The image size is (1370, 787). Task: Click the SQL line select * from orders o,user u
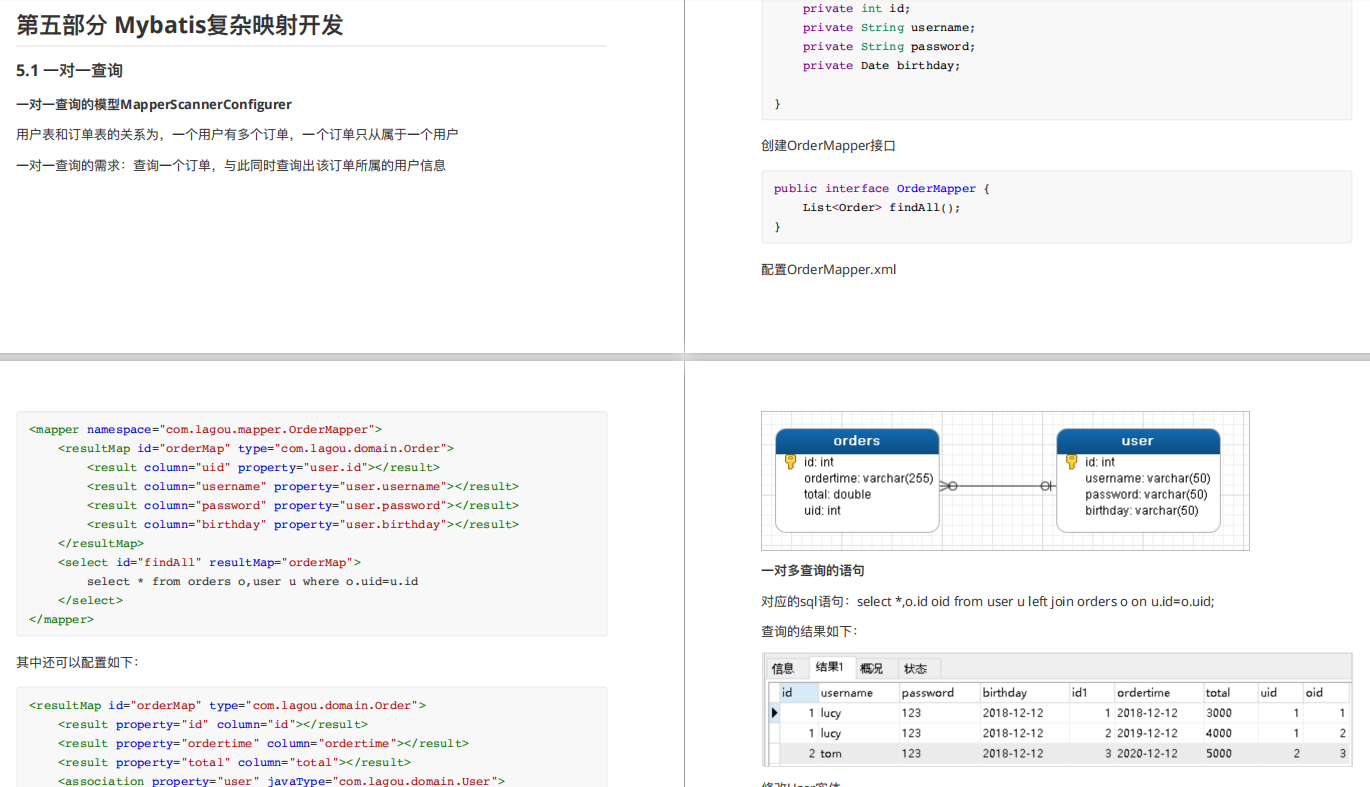252,581
